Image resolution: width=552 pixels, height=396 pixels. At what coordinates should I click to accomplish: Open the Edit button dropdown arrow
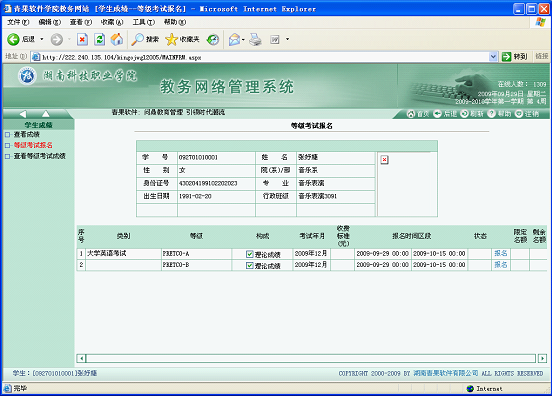tap(287, 39)
